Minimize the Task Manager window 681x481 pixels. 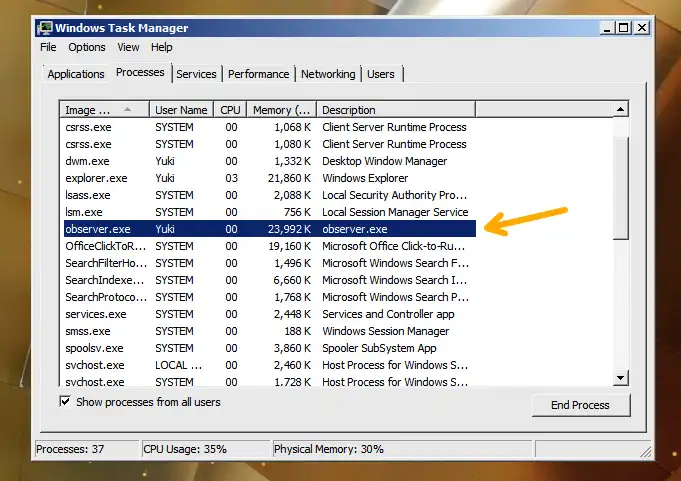(x=607, y=28)
